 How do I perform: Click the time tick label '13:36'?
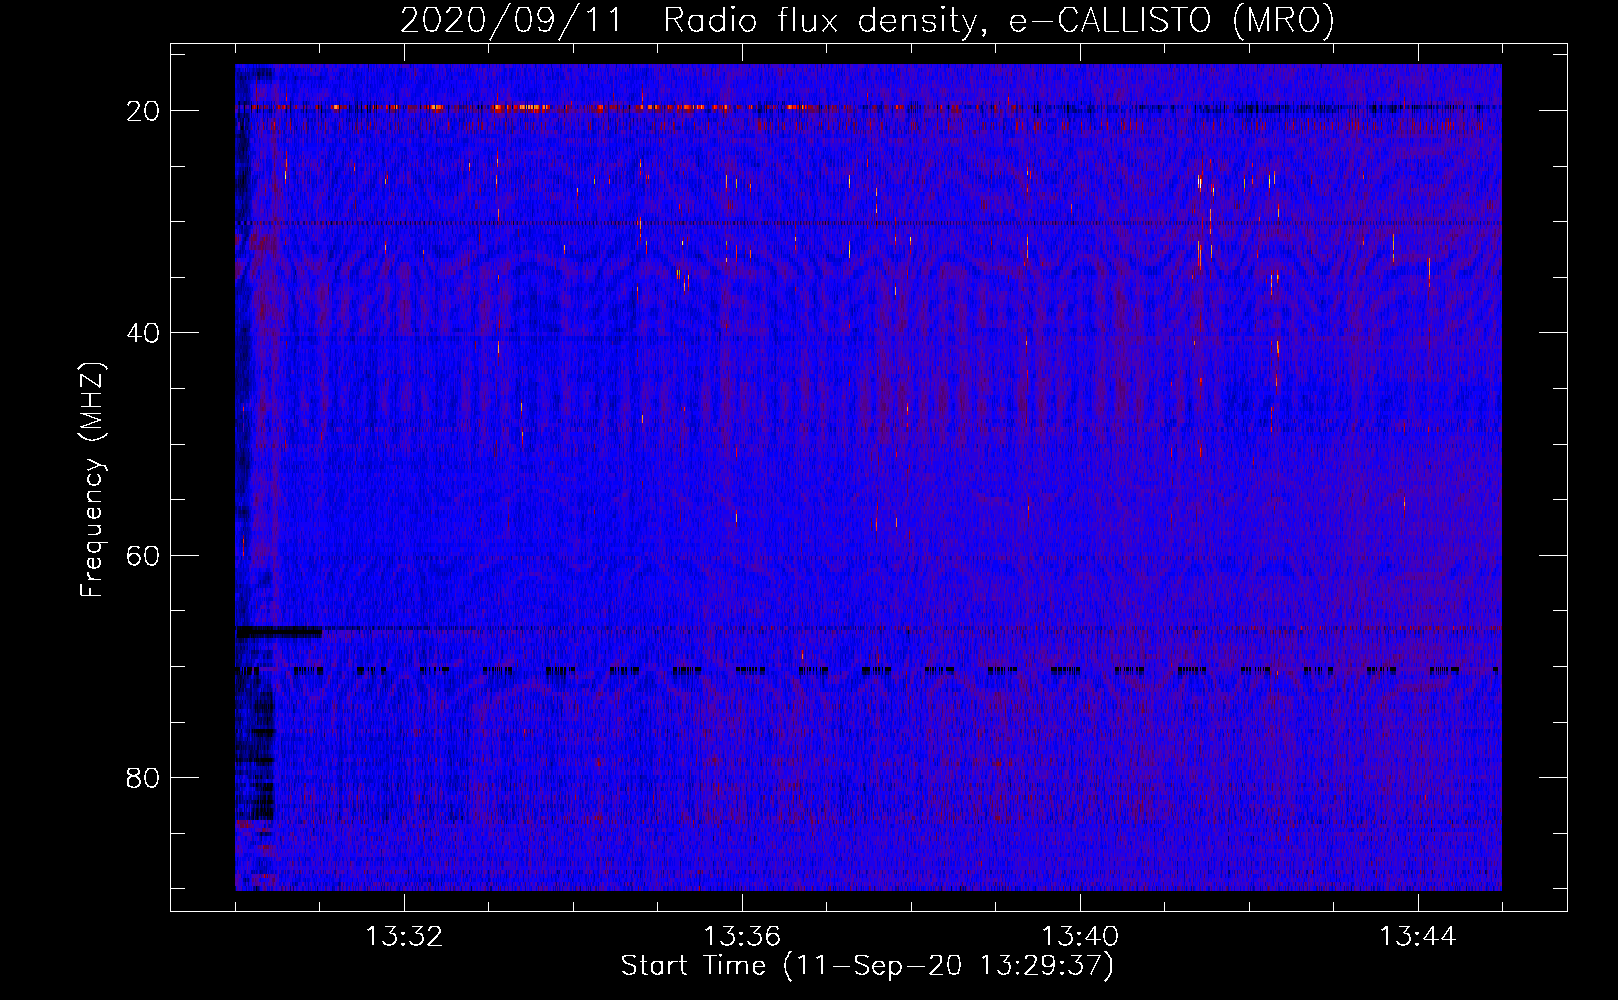point(742,937)
